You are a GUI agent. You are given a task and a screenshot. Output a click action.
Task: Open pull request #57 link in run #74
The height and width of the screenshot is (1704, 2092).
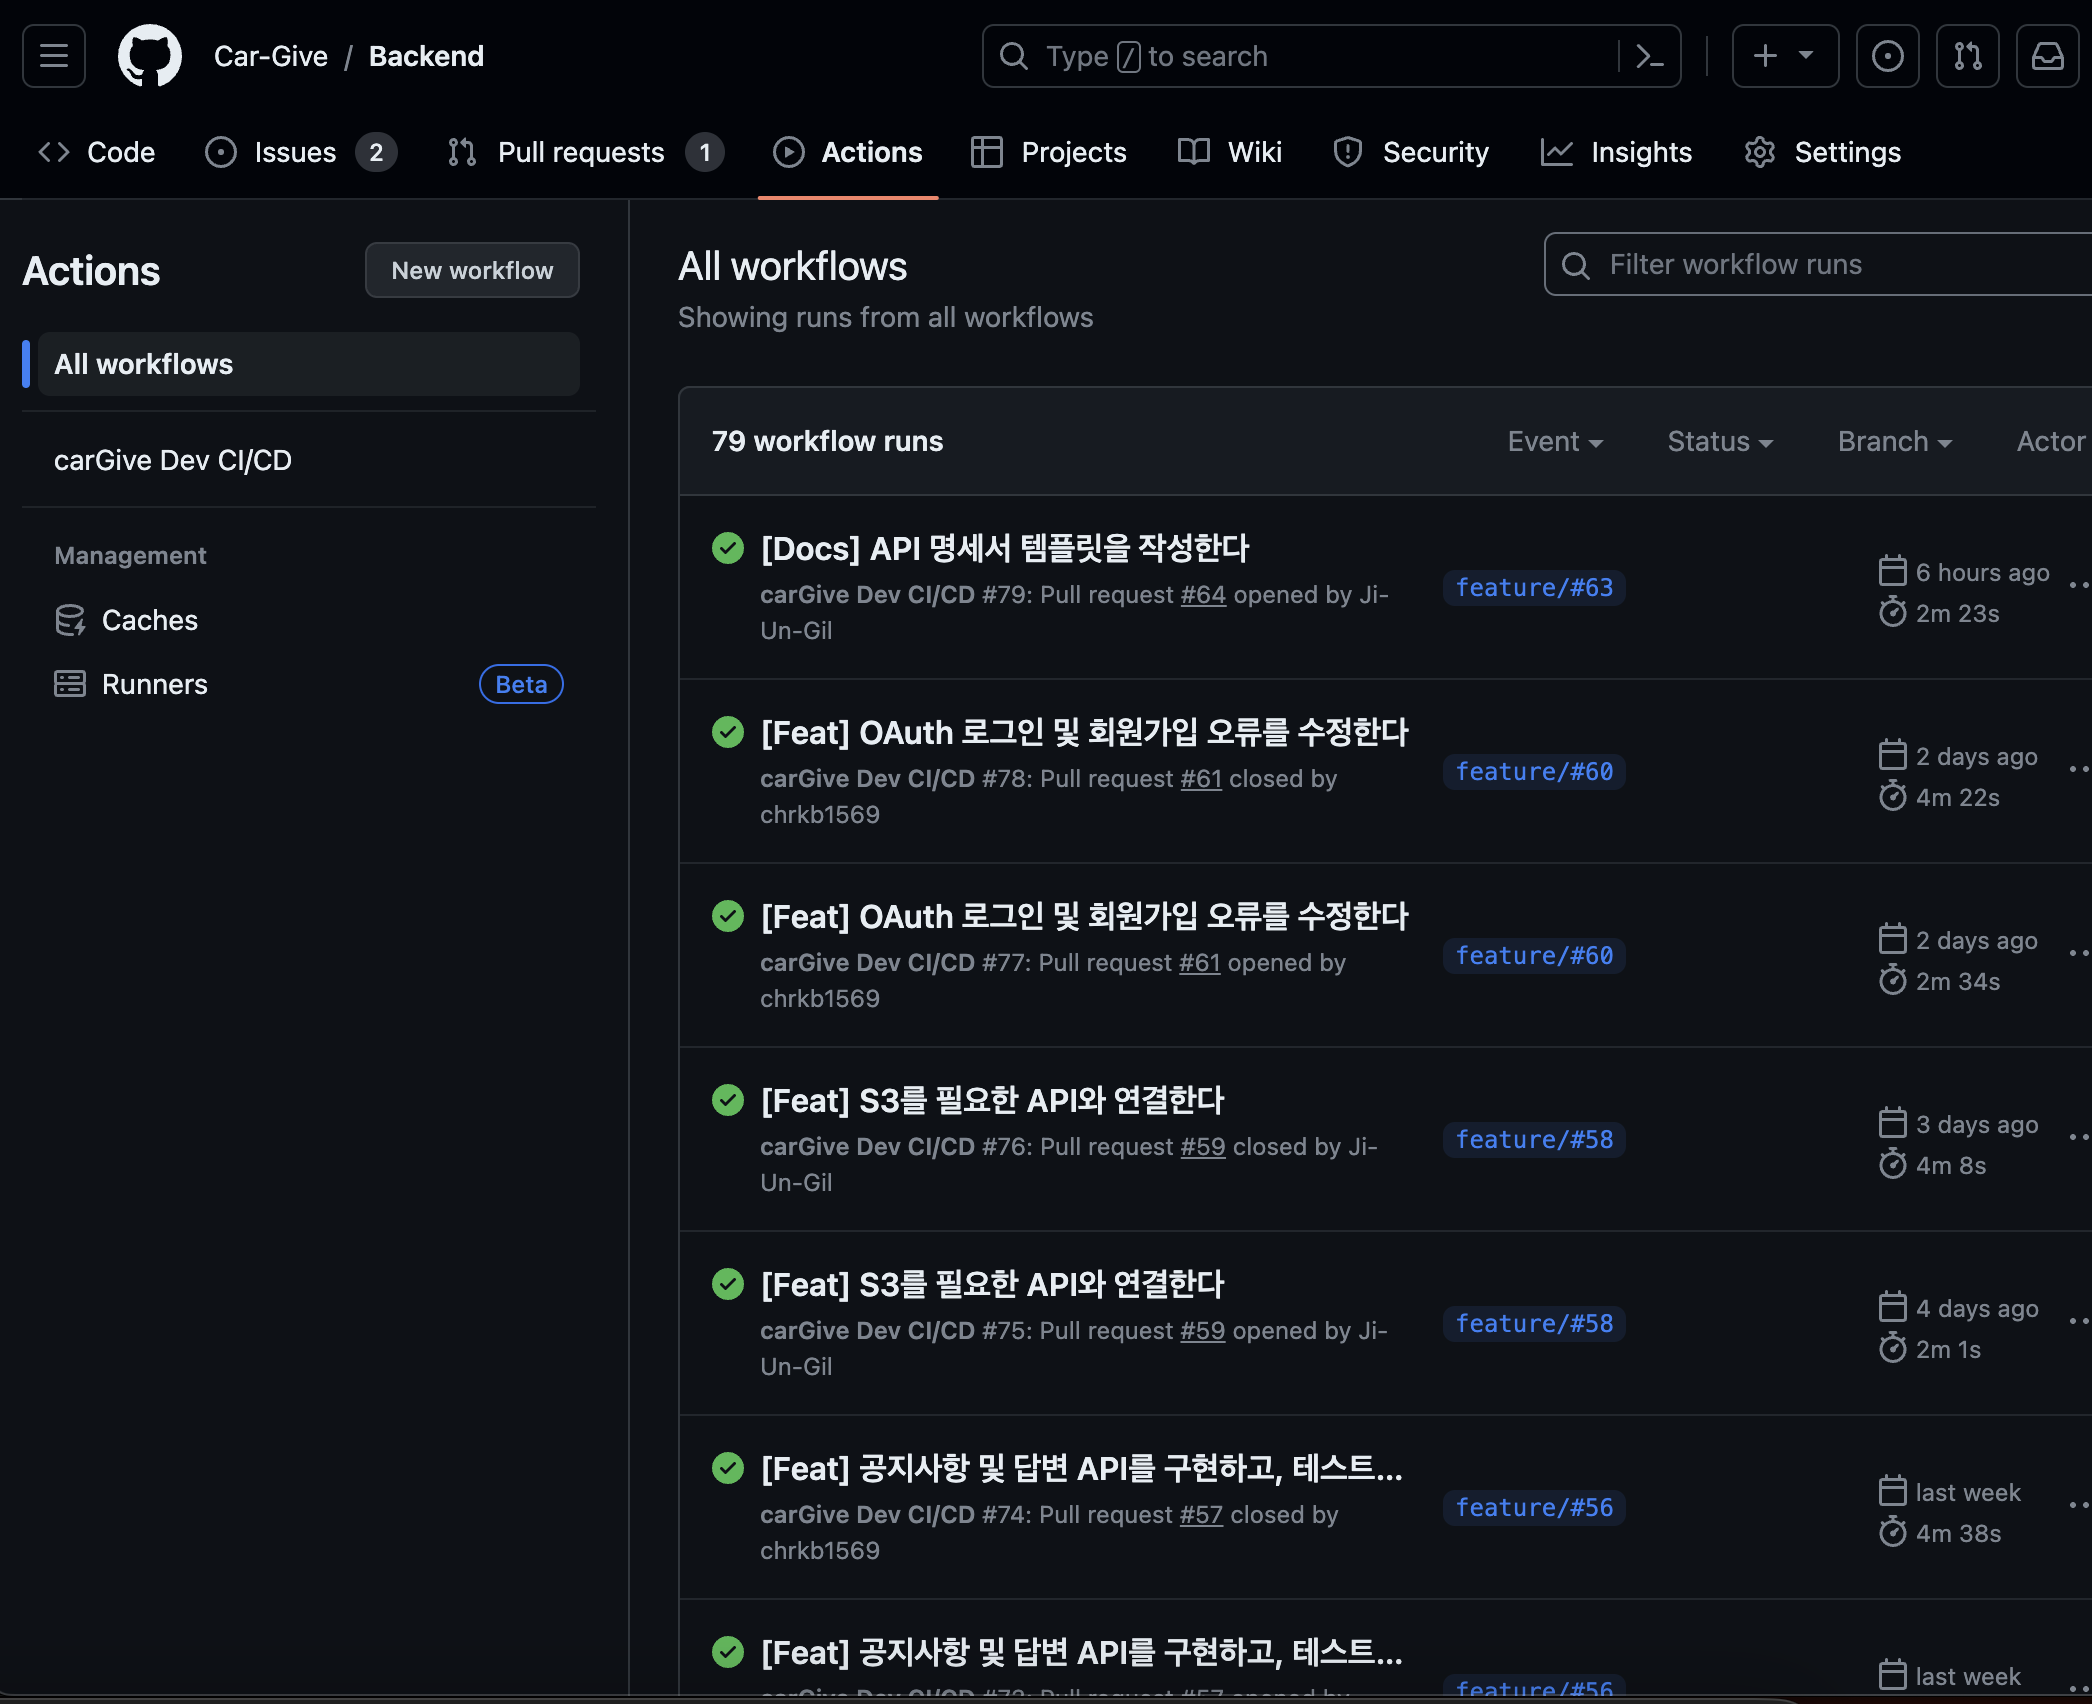pos(1202,1514)
